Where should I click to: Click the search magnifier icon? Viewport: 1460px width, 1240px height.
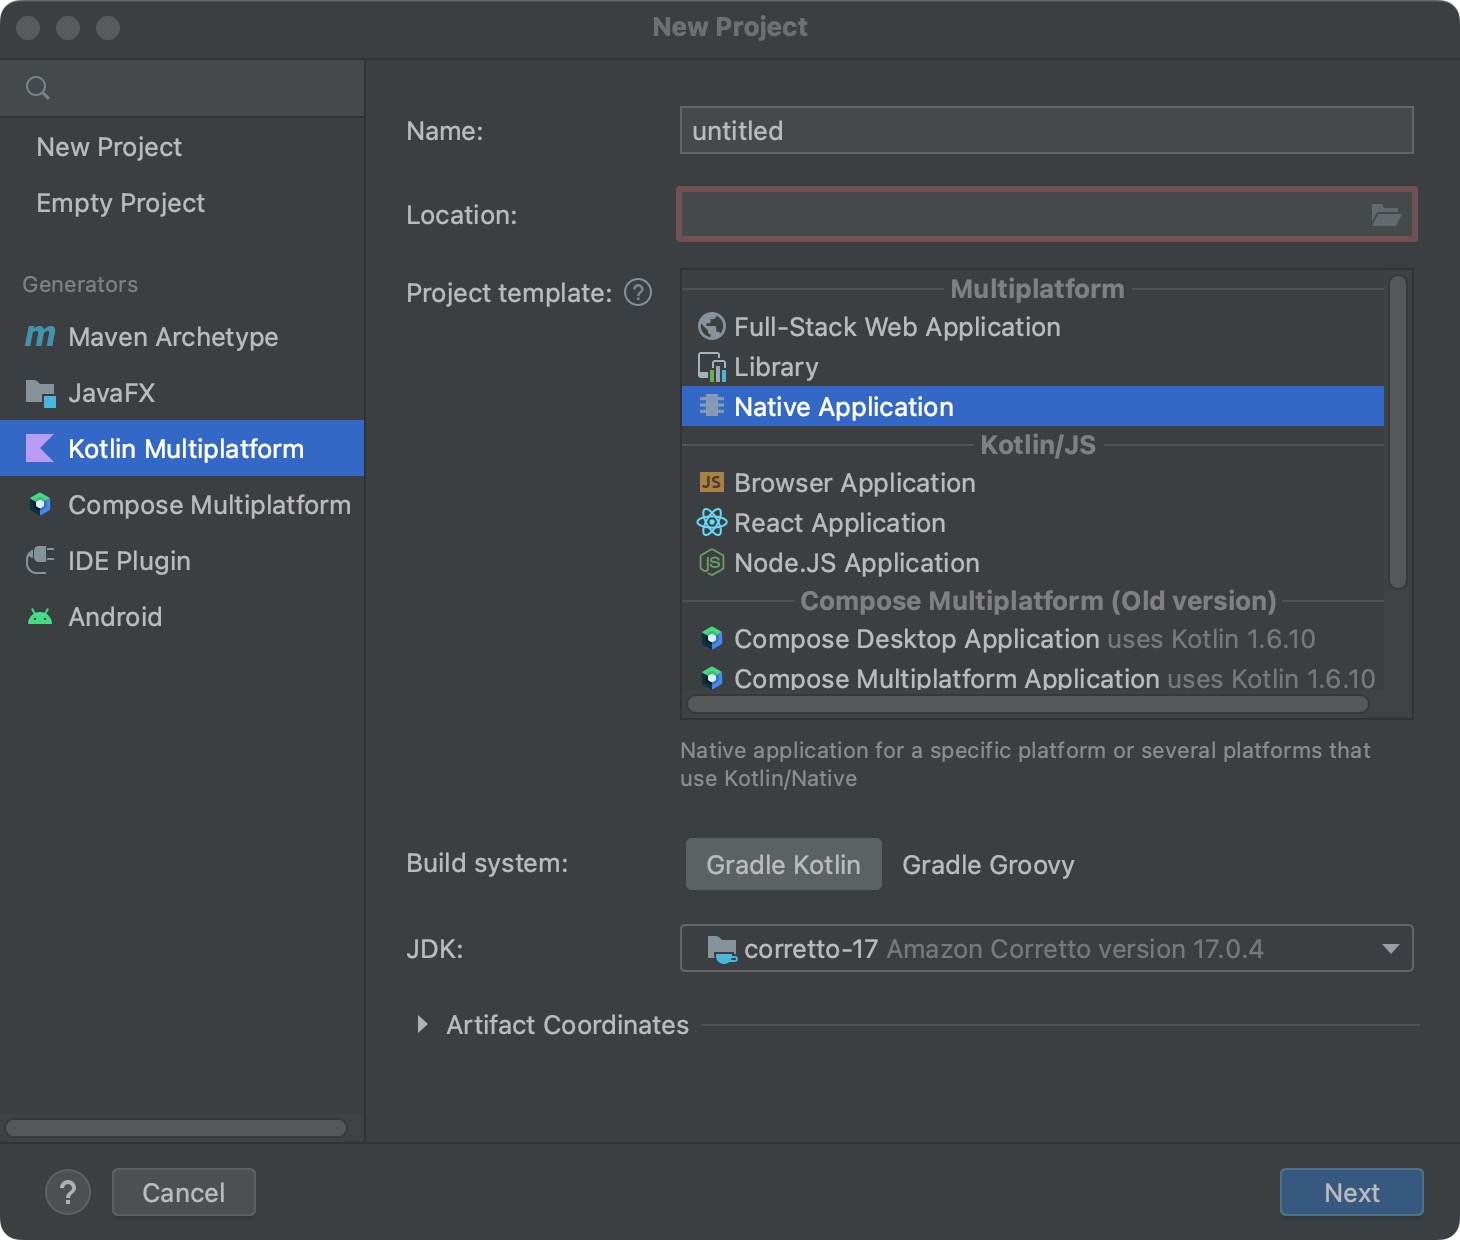[38, 88]
